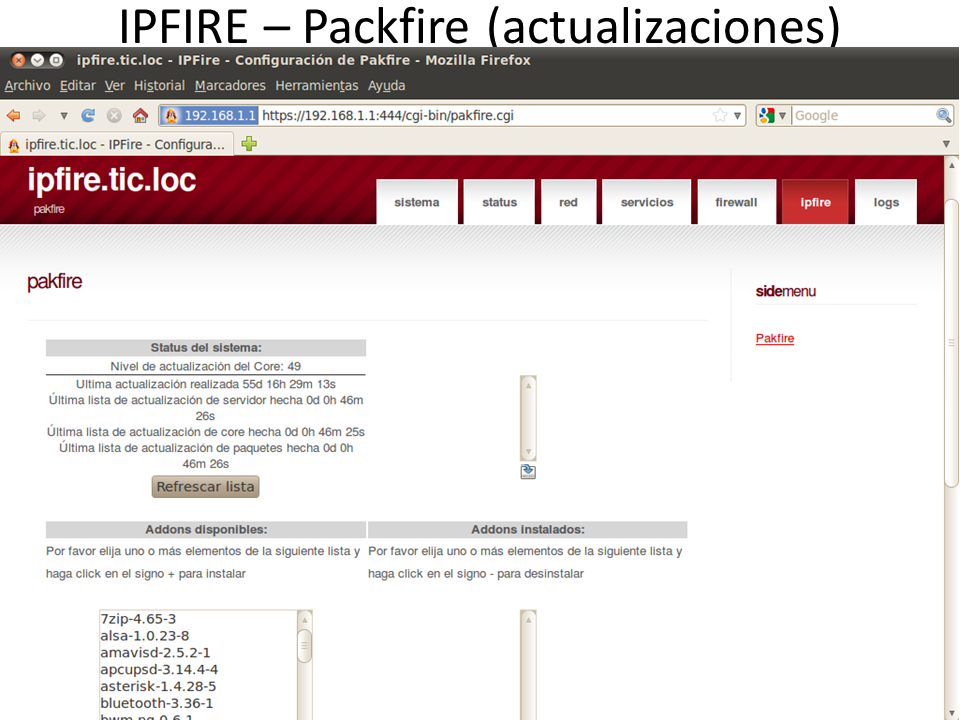This screenshot has height=720, width=960.
Task: Open the servicios navigation tab
Action: pos(647,202)
